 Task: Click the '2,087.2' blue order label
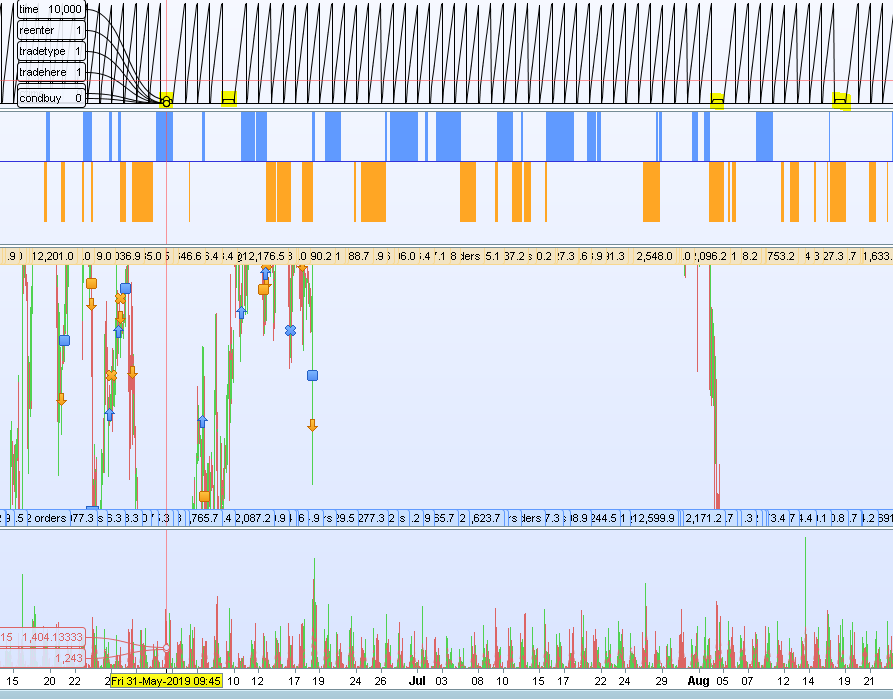tap(253, 518)
